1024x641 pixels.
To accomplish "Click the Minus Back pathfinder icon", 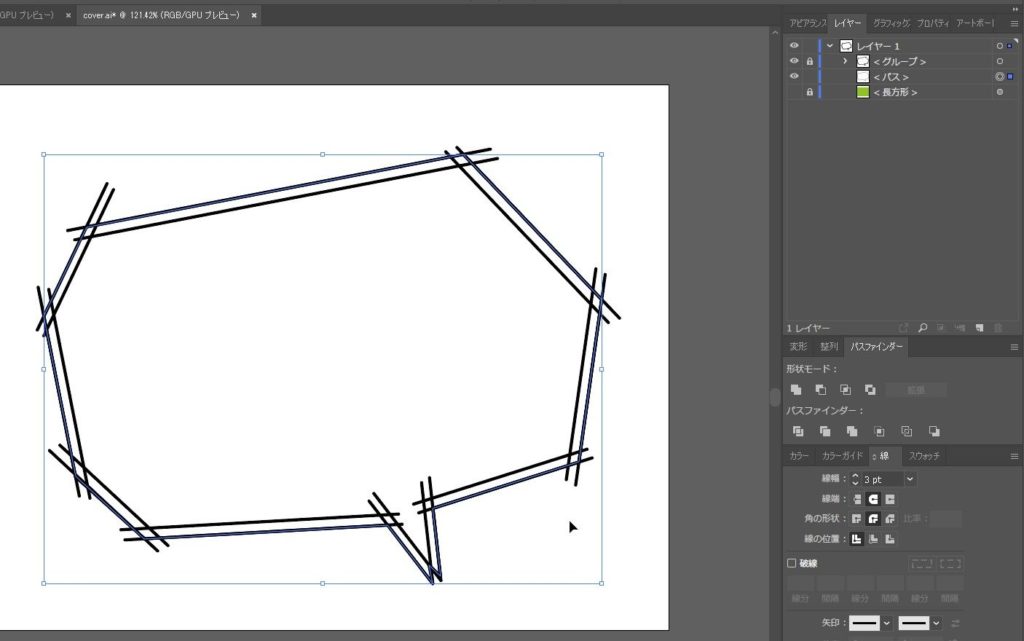I will [934, 431].
